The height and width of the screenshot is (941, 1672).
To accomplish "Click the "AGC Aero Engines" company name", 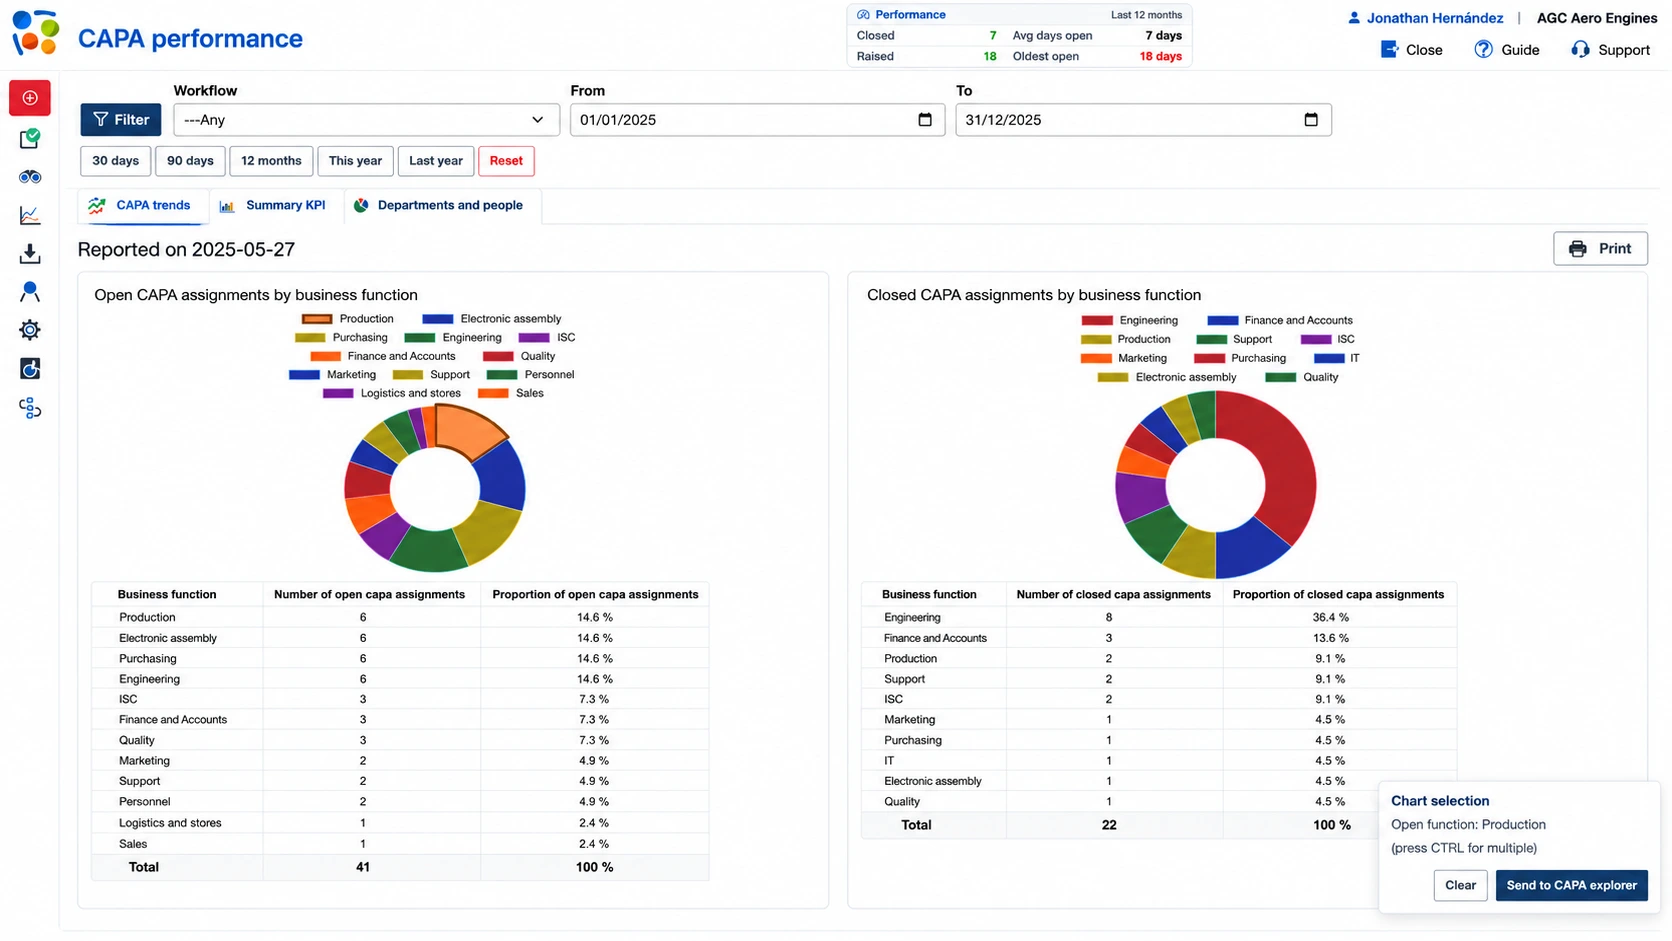I will click(1597, 18).
